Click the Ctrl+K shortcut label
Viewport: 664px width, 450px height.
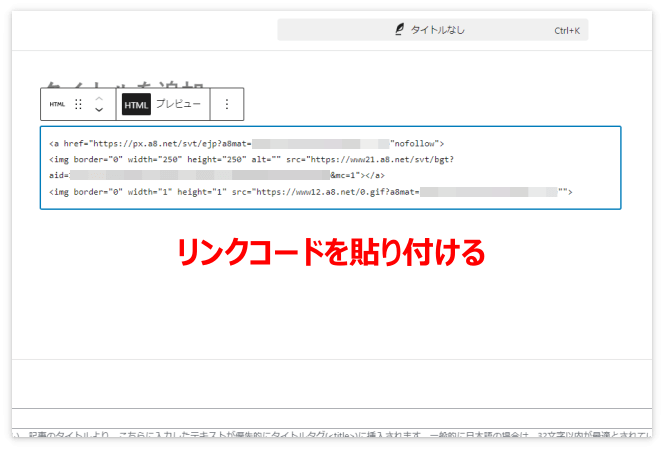point(567,30)
